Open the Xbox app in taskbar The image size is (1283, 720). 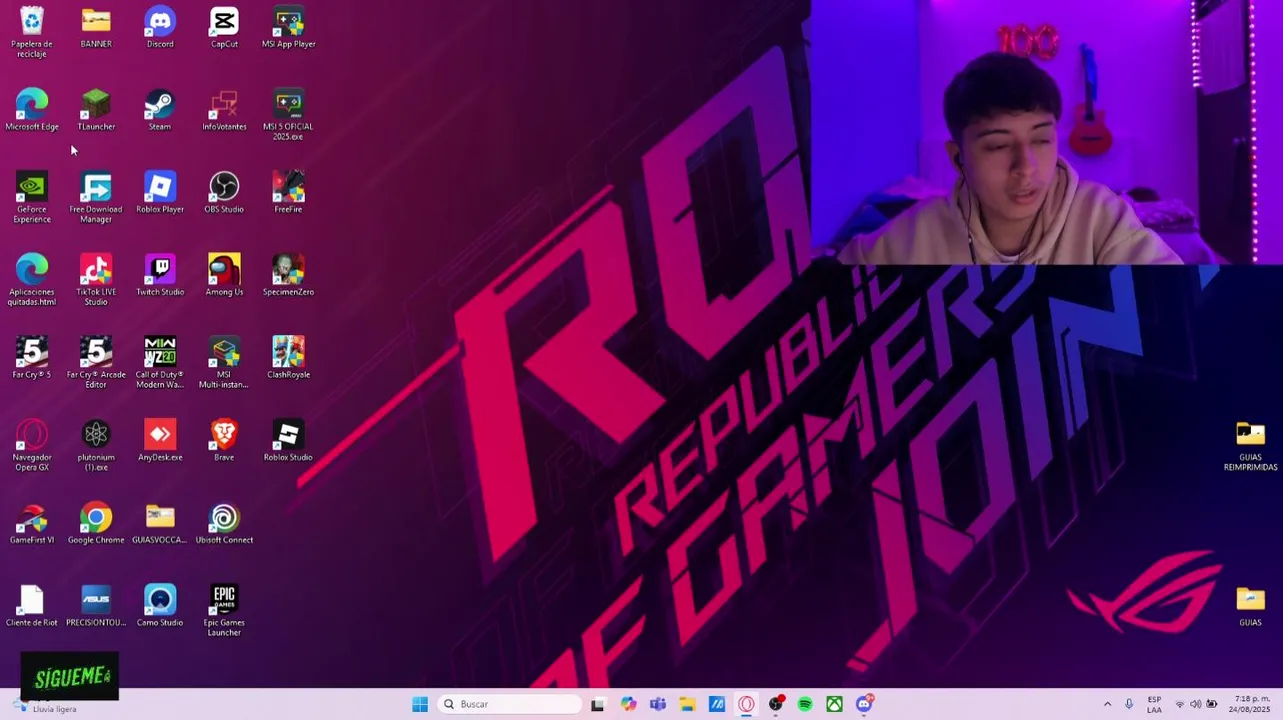pos(834,704)
